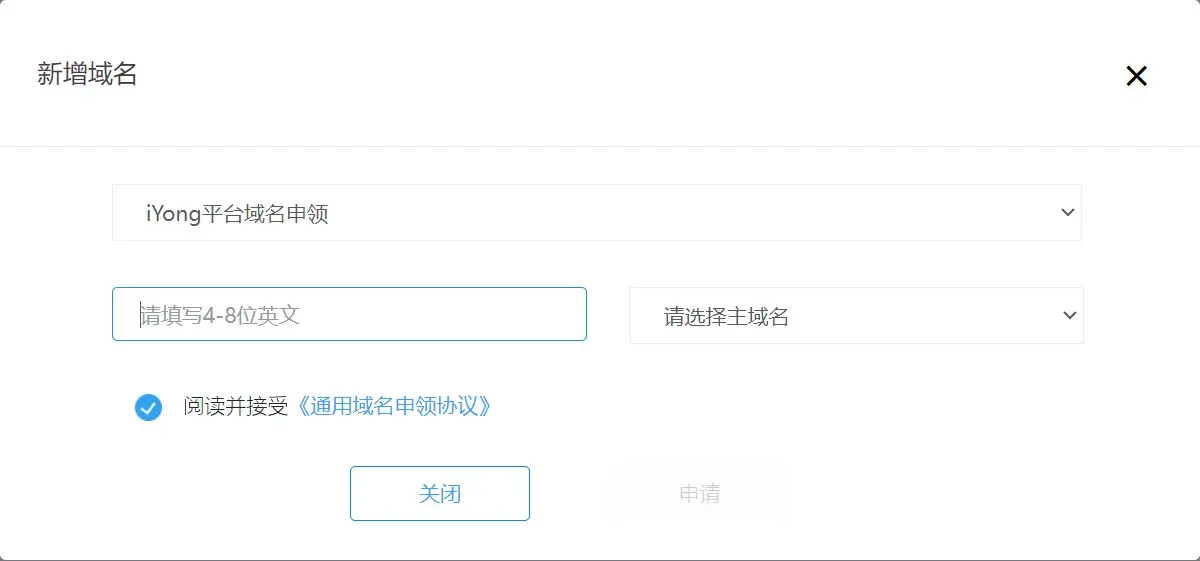Expand the 请选择主域名 dropdown

[x=856, y=316]
